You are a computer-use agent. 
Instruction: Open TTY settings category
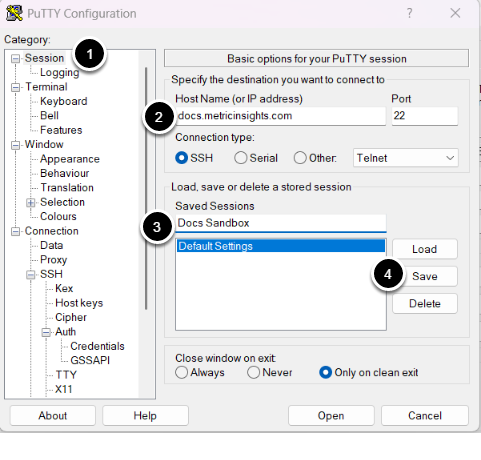coord(66,375)
